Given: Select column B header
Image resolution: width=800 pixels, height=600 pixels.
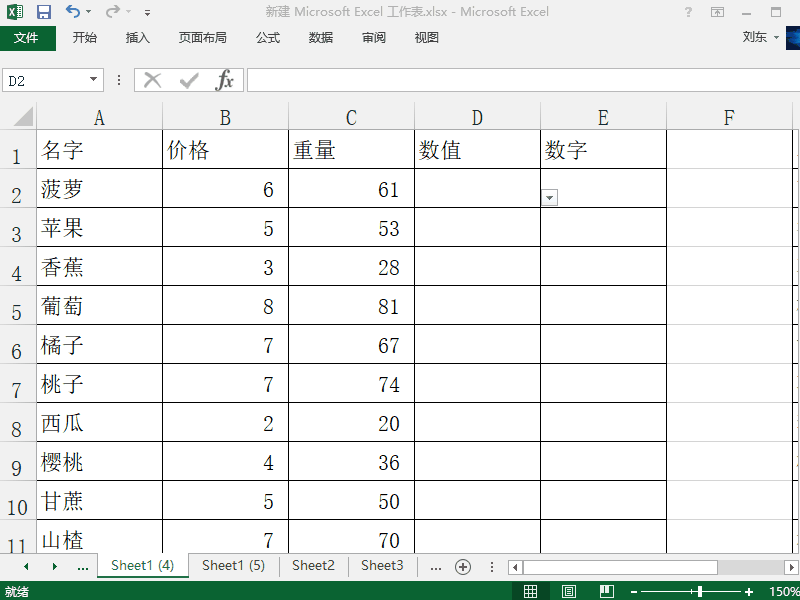Looking at the screenshot, I should [226, 117].
